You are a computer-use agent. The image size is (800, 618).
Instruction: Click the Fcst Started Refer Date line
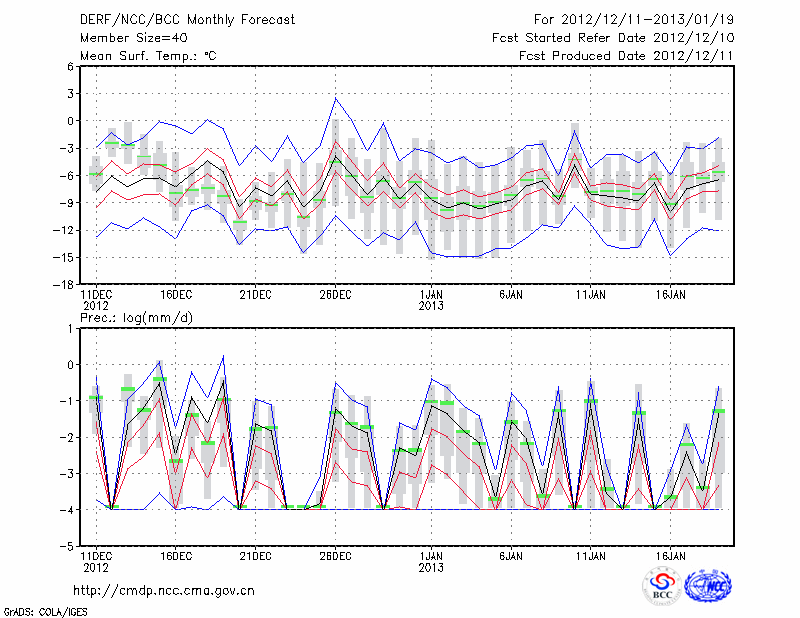point(606,37)
